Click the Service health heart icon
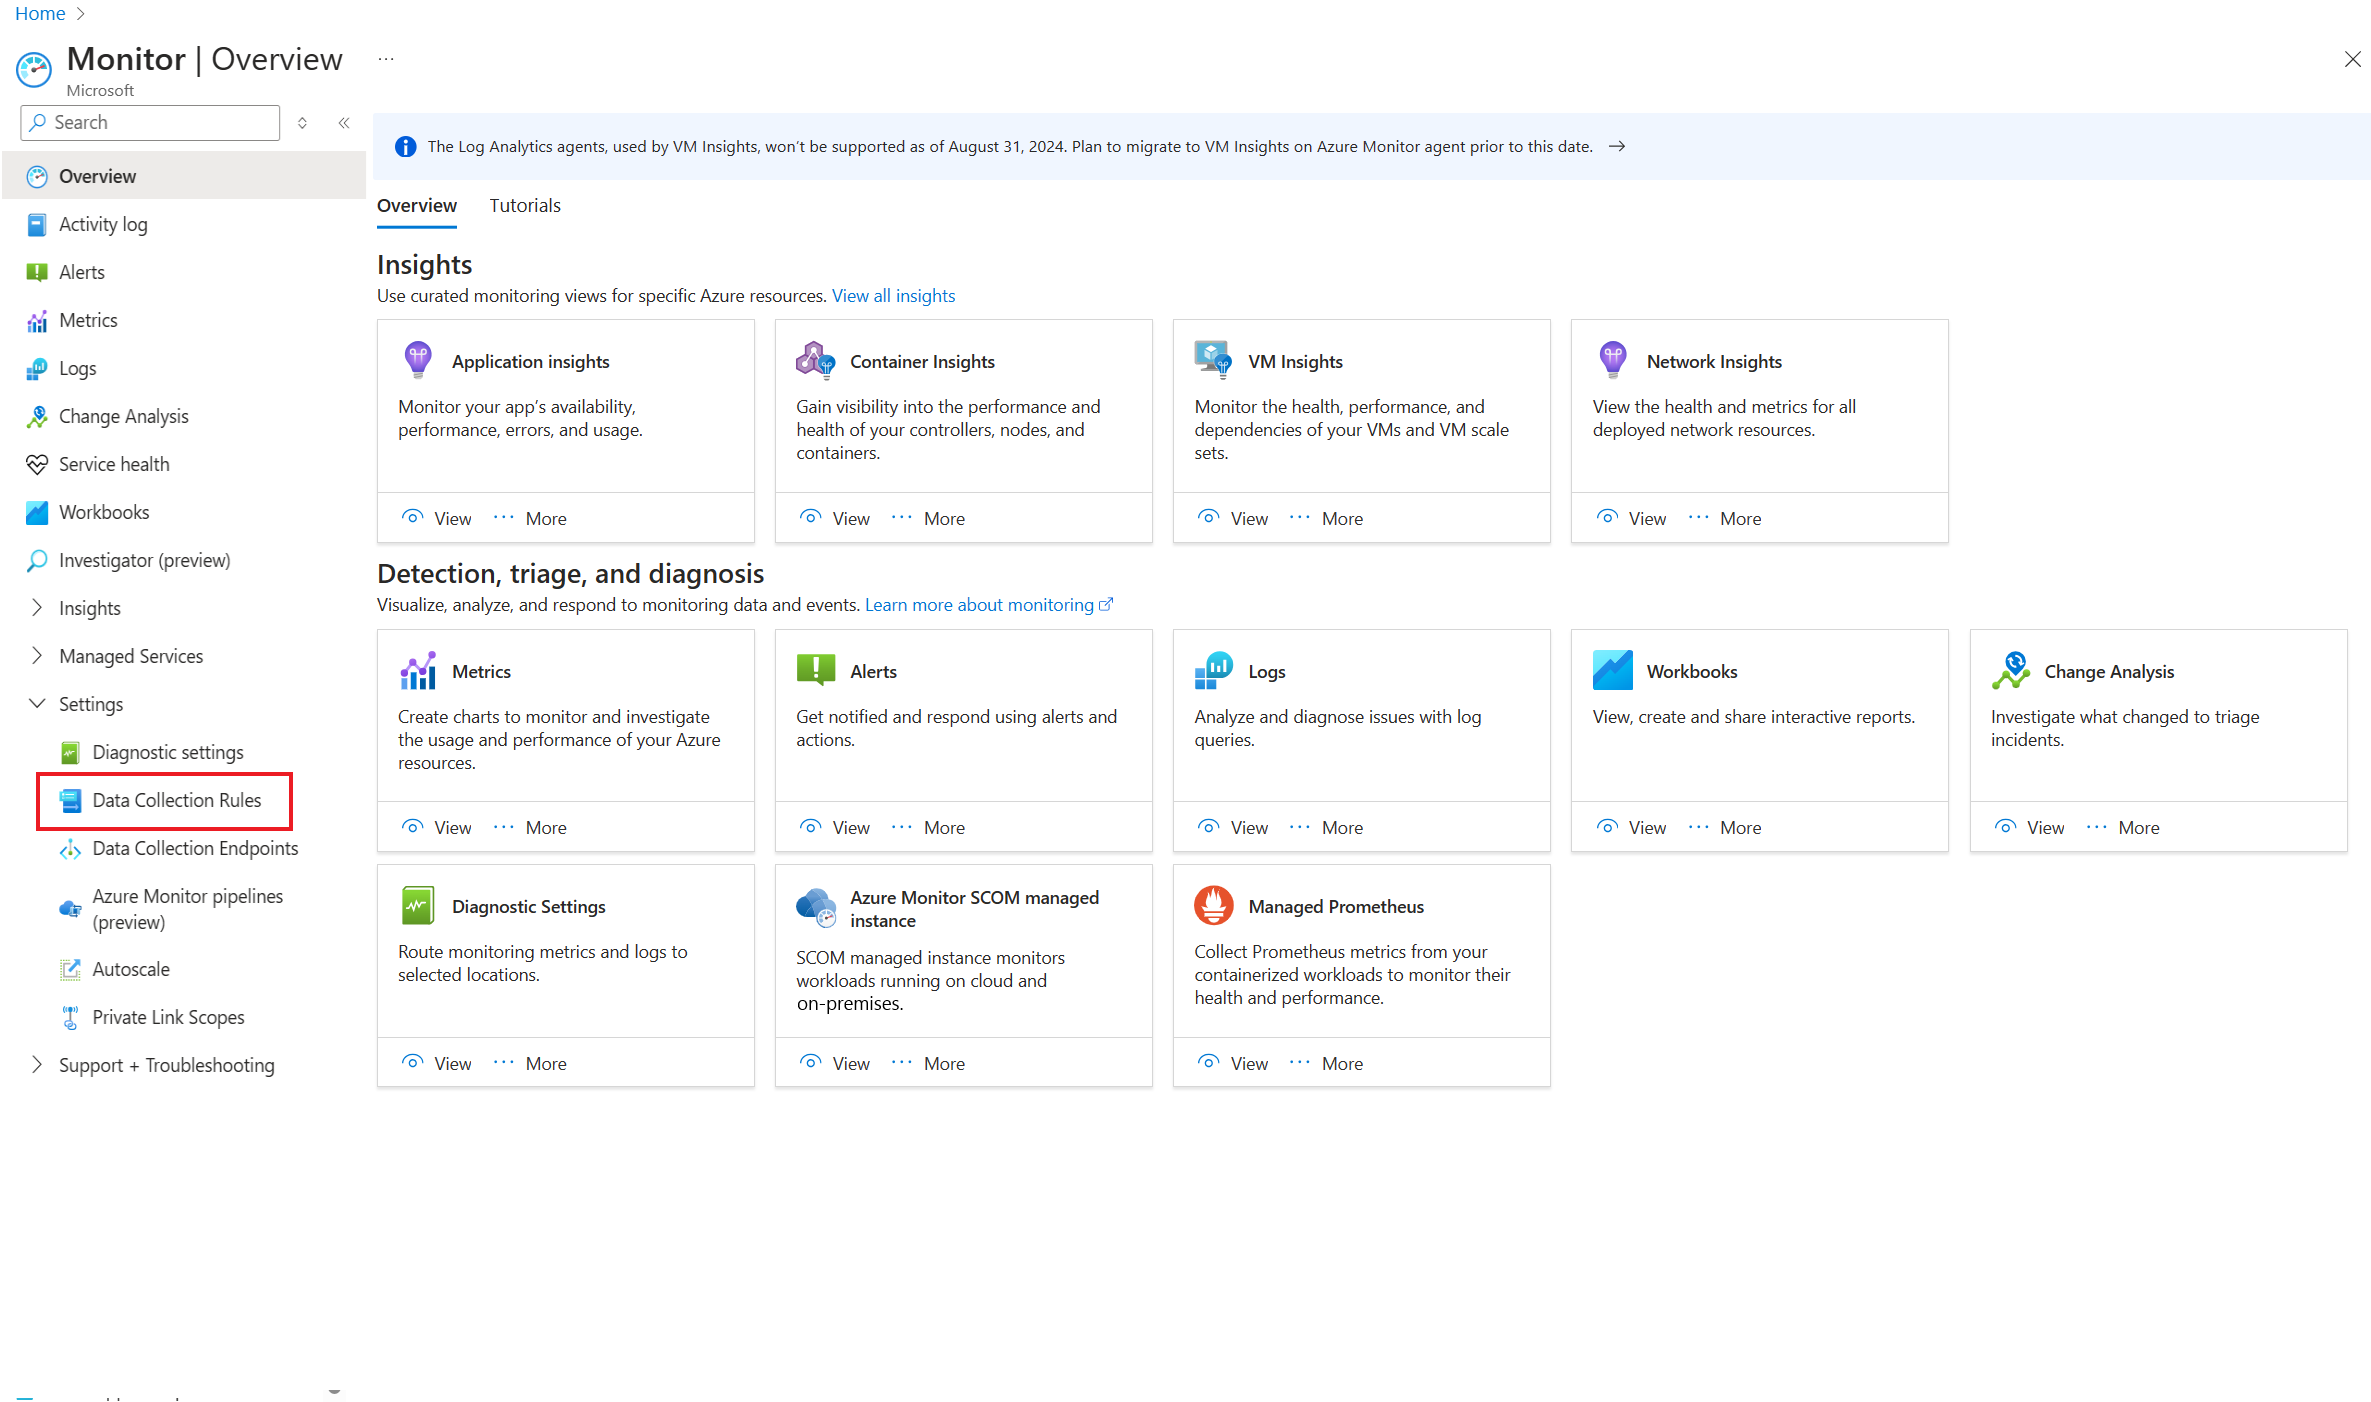This screenshot has width=2371, height=1402. click(37, 464)
